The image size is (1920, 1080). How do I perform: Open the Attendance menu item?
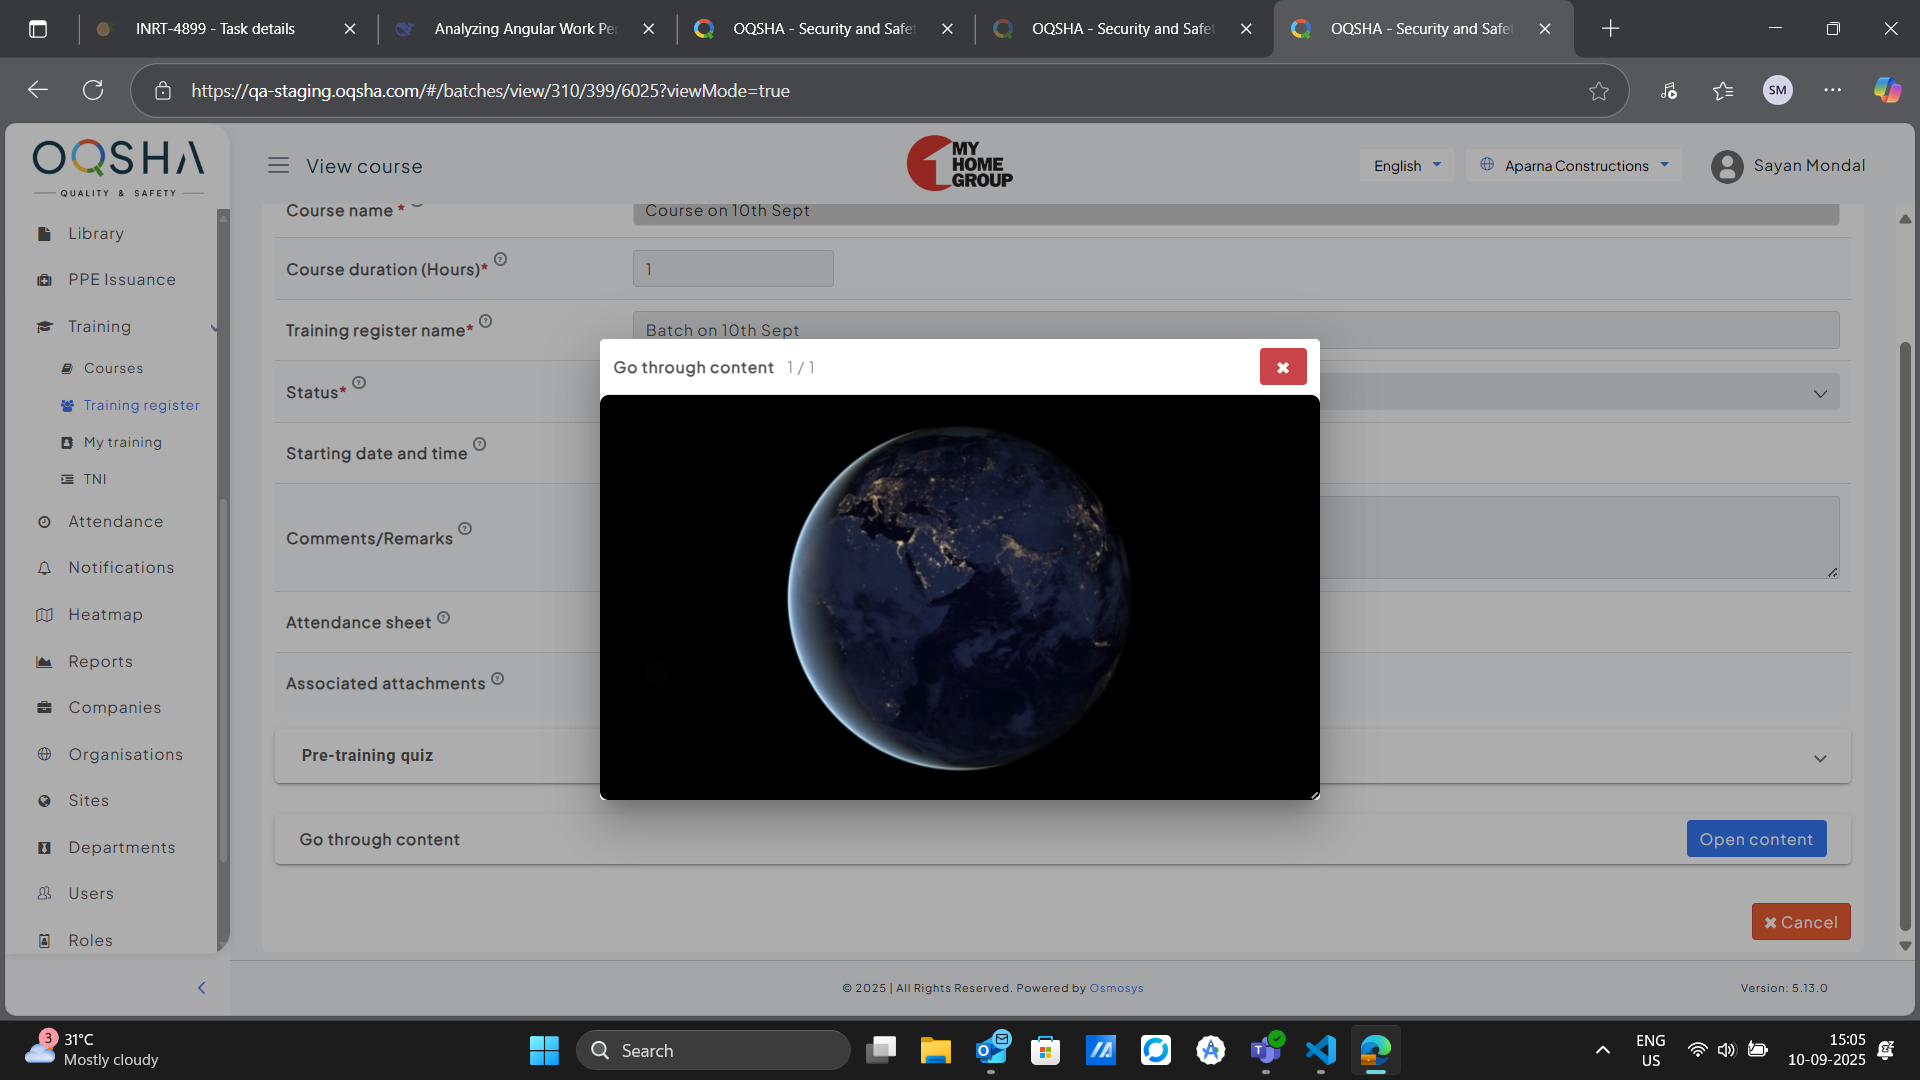(x=115, y=522)
